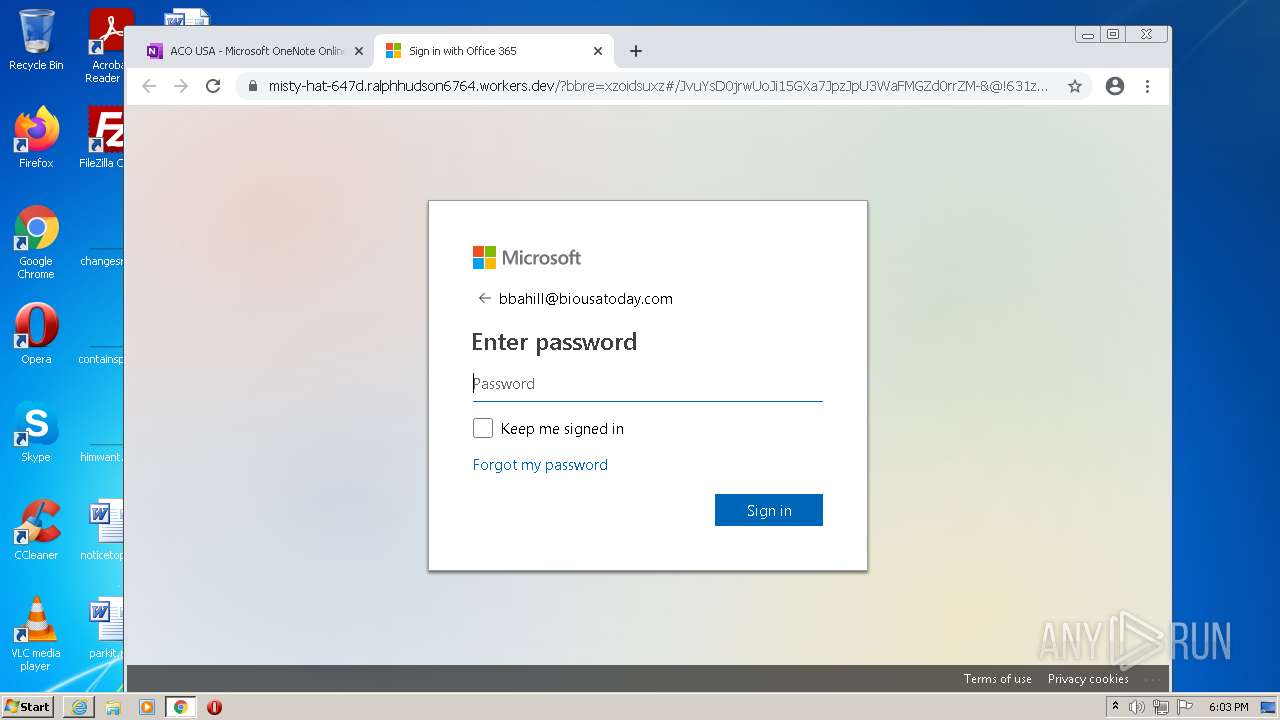Open the Terms of use link

point(997,679)
